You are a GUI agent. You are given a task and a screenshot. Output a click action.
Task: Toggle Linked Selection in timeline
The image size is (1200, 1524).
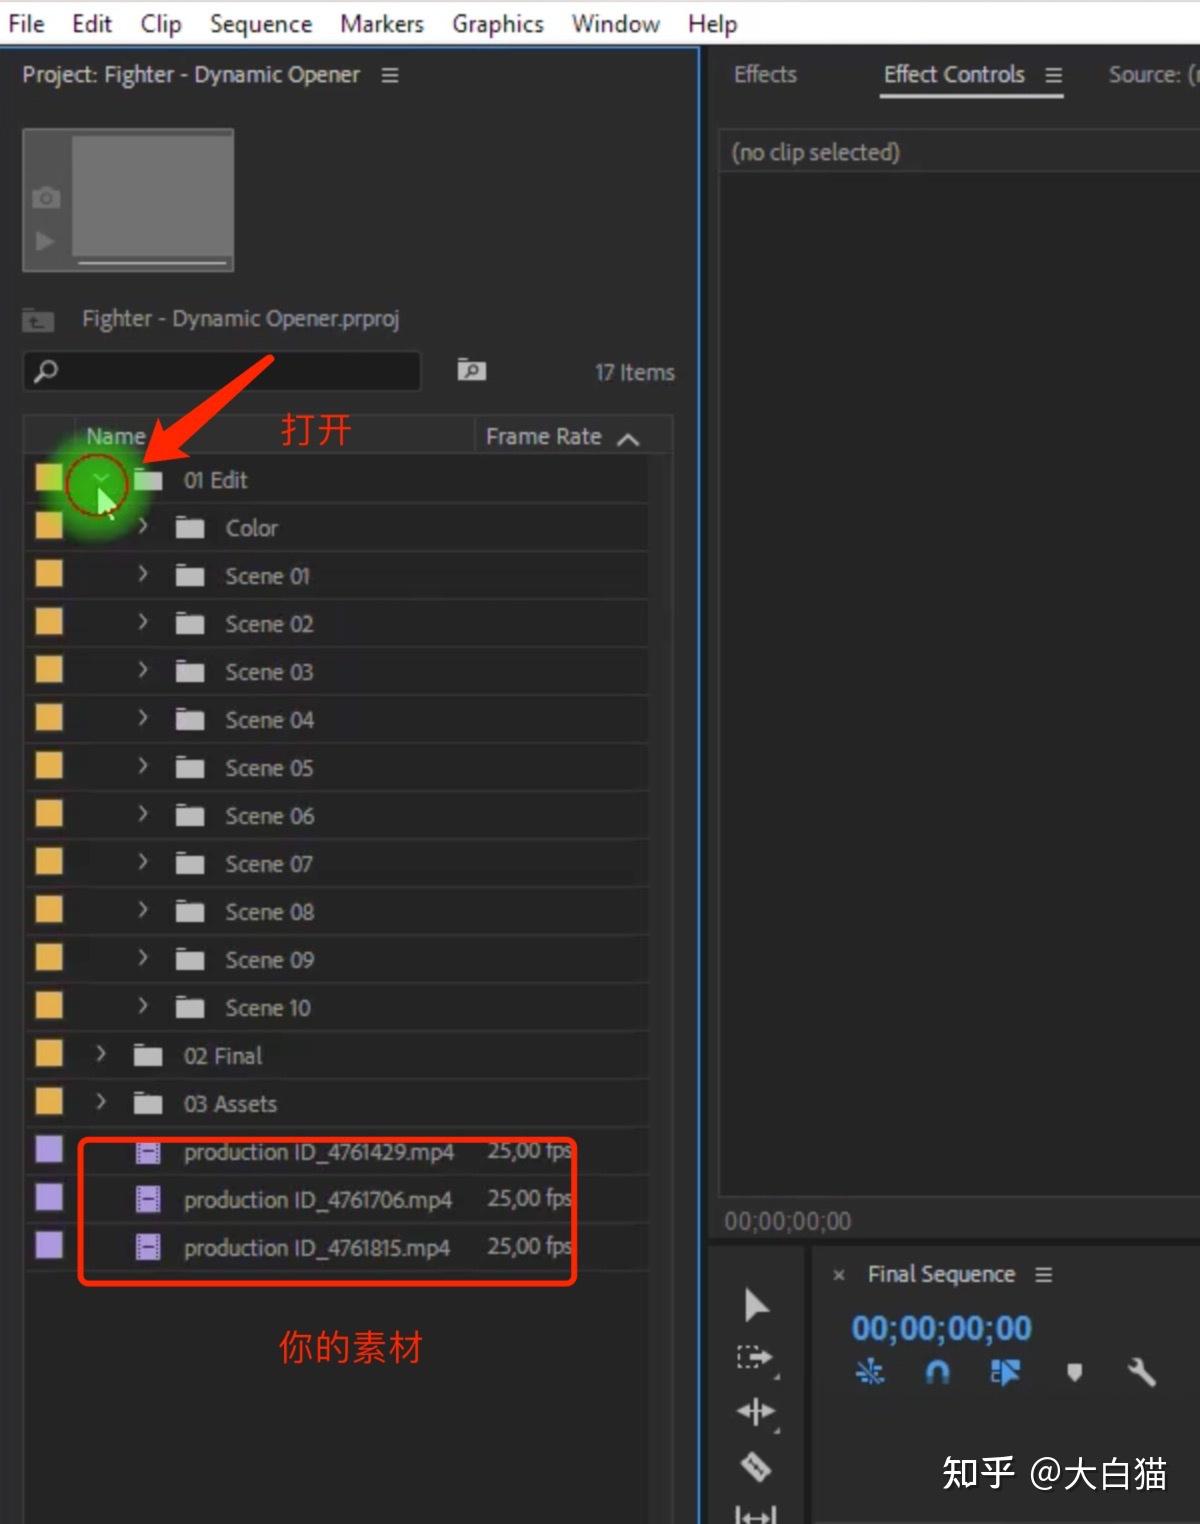(1005, 1372)
